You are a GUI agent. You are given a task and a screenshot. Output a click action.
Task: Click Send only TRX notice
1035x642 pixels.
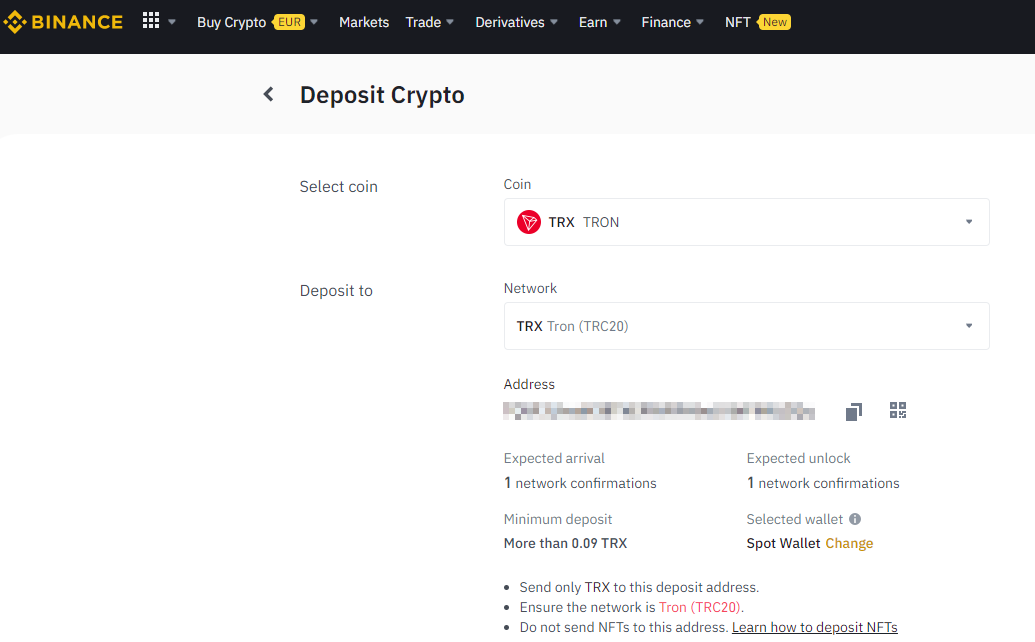point(639,587)
